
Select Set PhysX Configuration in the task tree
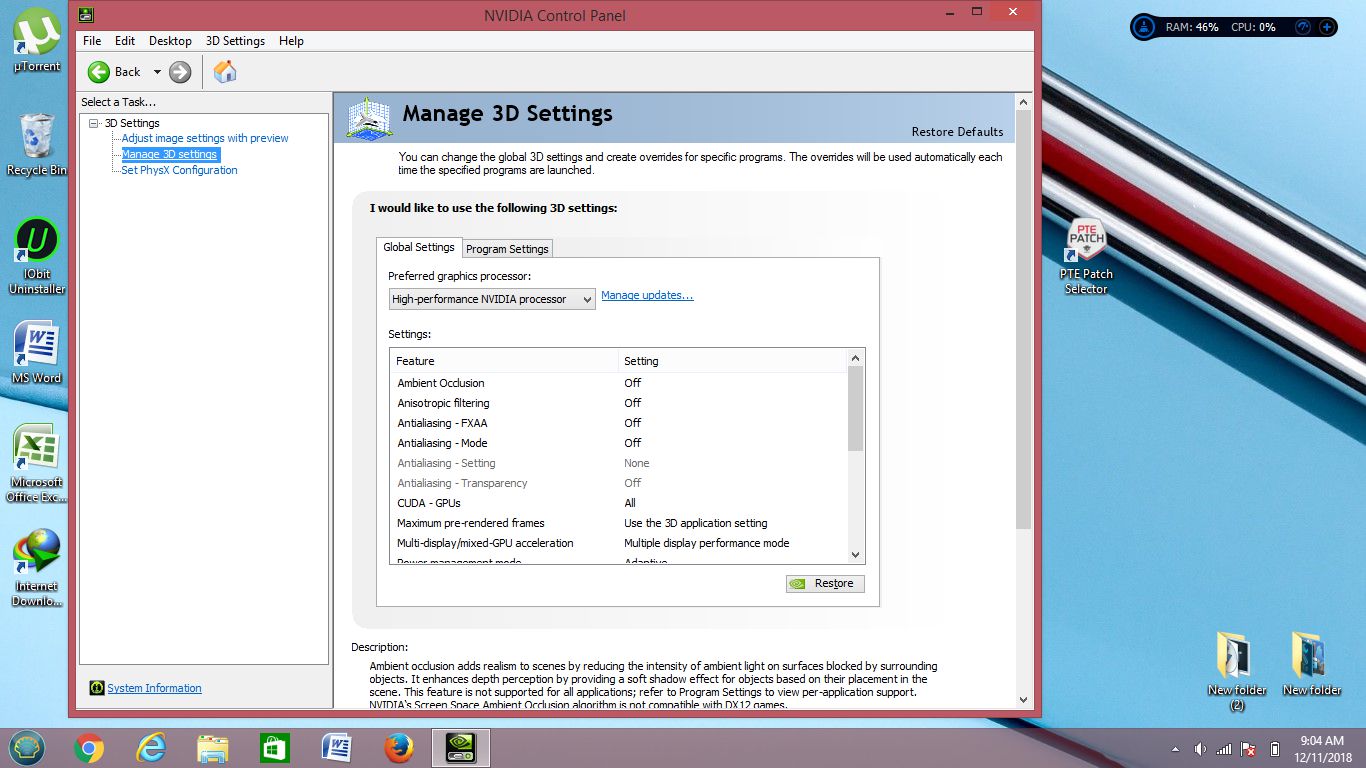177,170
